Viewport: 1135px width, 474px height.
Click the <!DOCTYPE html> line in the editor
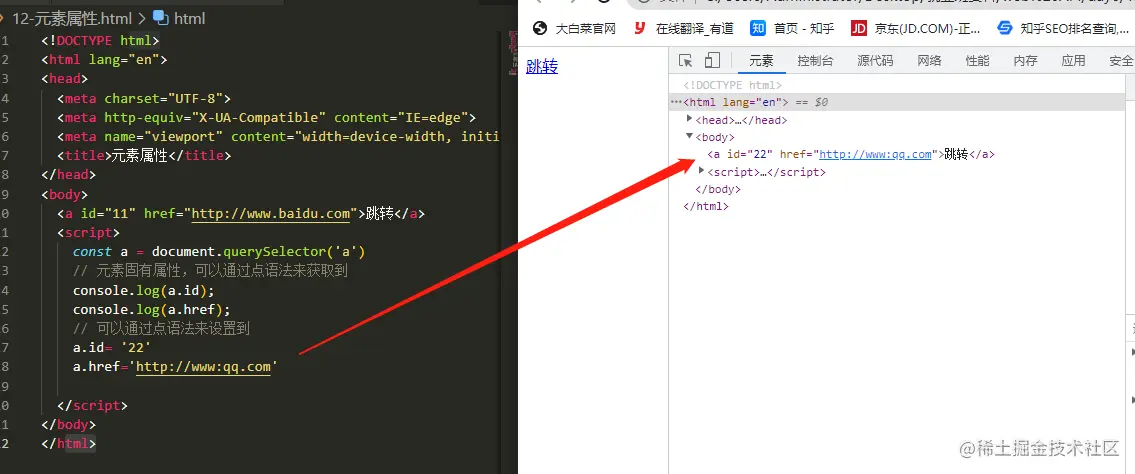(100, 41)
